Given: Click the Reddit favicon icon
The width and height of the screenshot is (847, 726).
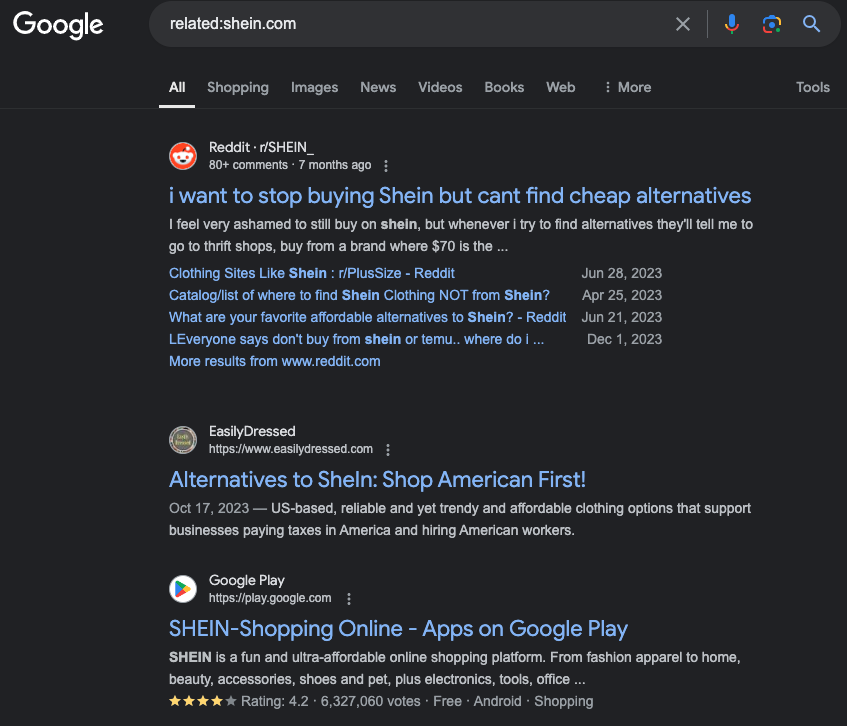Looking at the screenshot, I should [x=183, y=156].
